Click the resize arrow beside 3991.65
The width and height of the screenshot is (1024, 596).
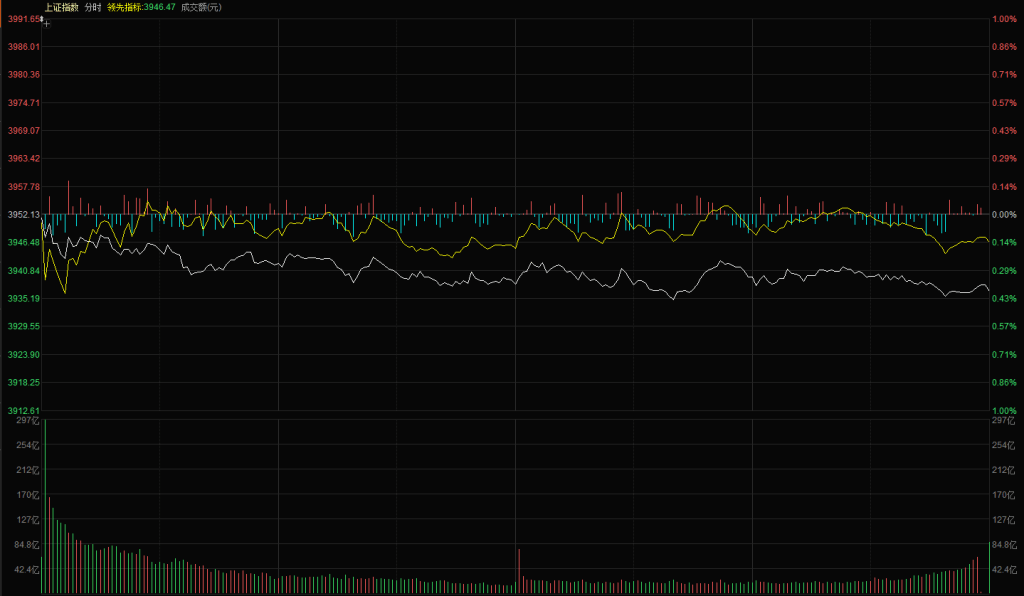(x=41, y=20)
